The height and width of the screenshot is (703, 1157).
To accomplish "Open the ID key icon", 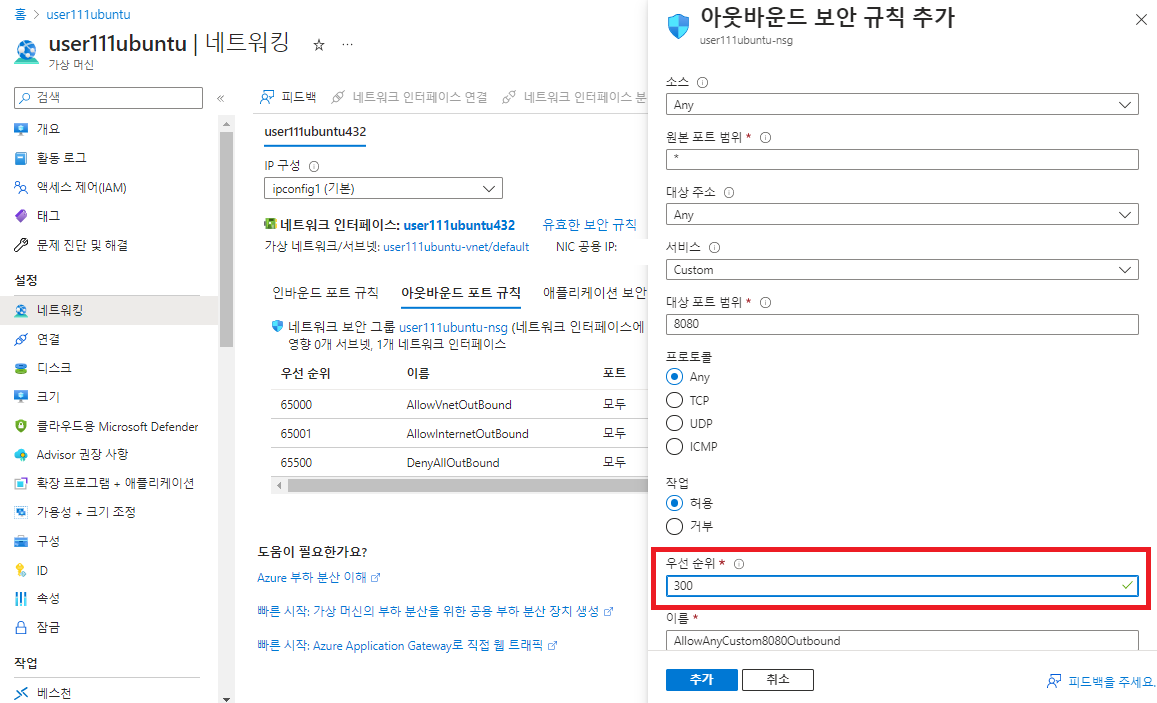I will (x=21, y=570).
